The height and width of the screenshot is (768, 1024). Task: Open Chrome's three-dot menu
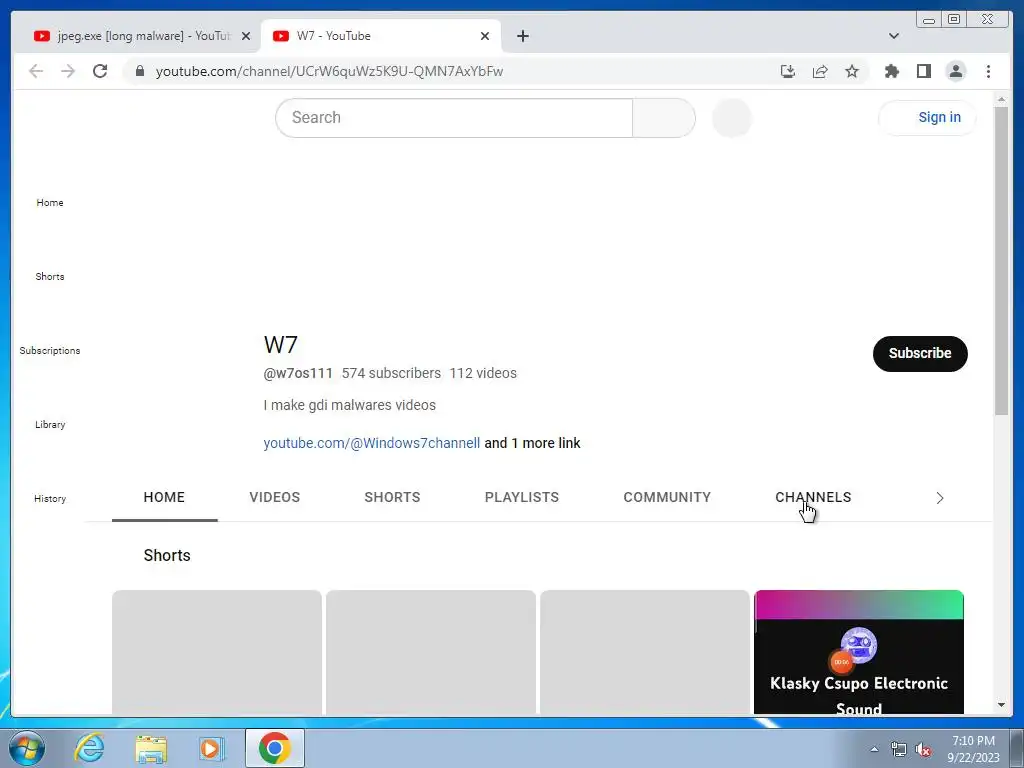pos(988,71)
